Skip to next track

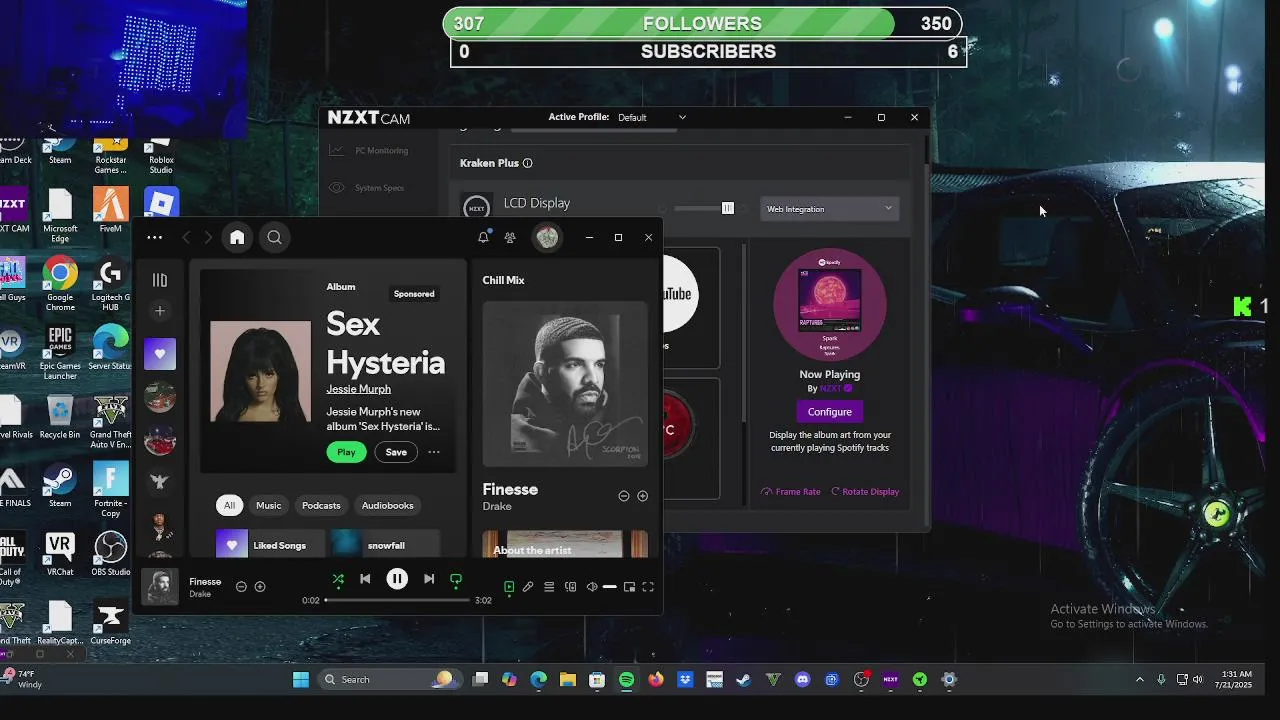click(x=429, y=579)
